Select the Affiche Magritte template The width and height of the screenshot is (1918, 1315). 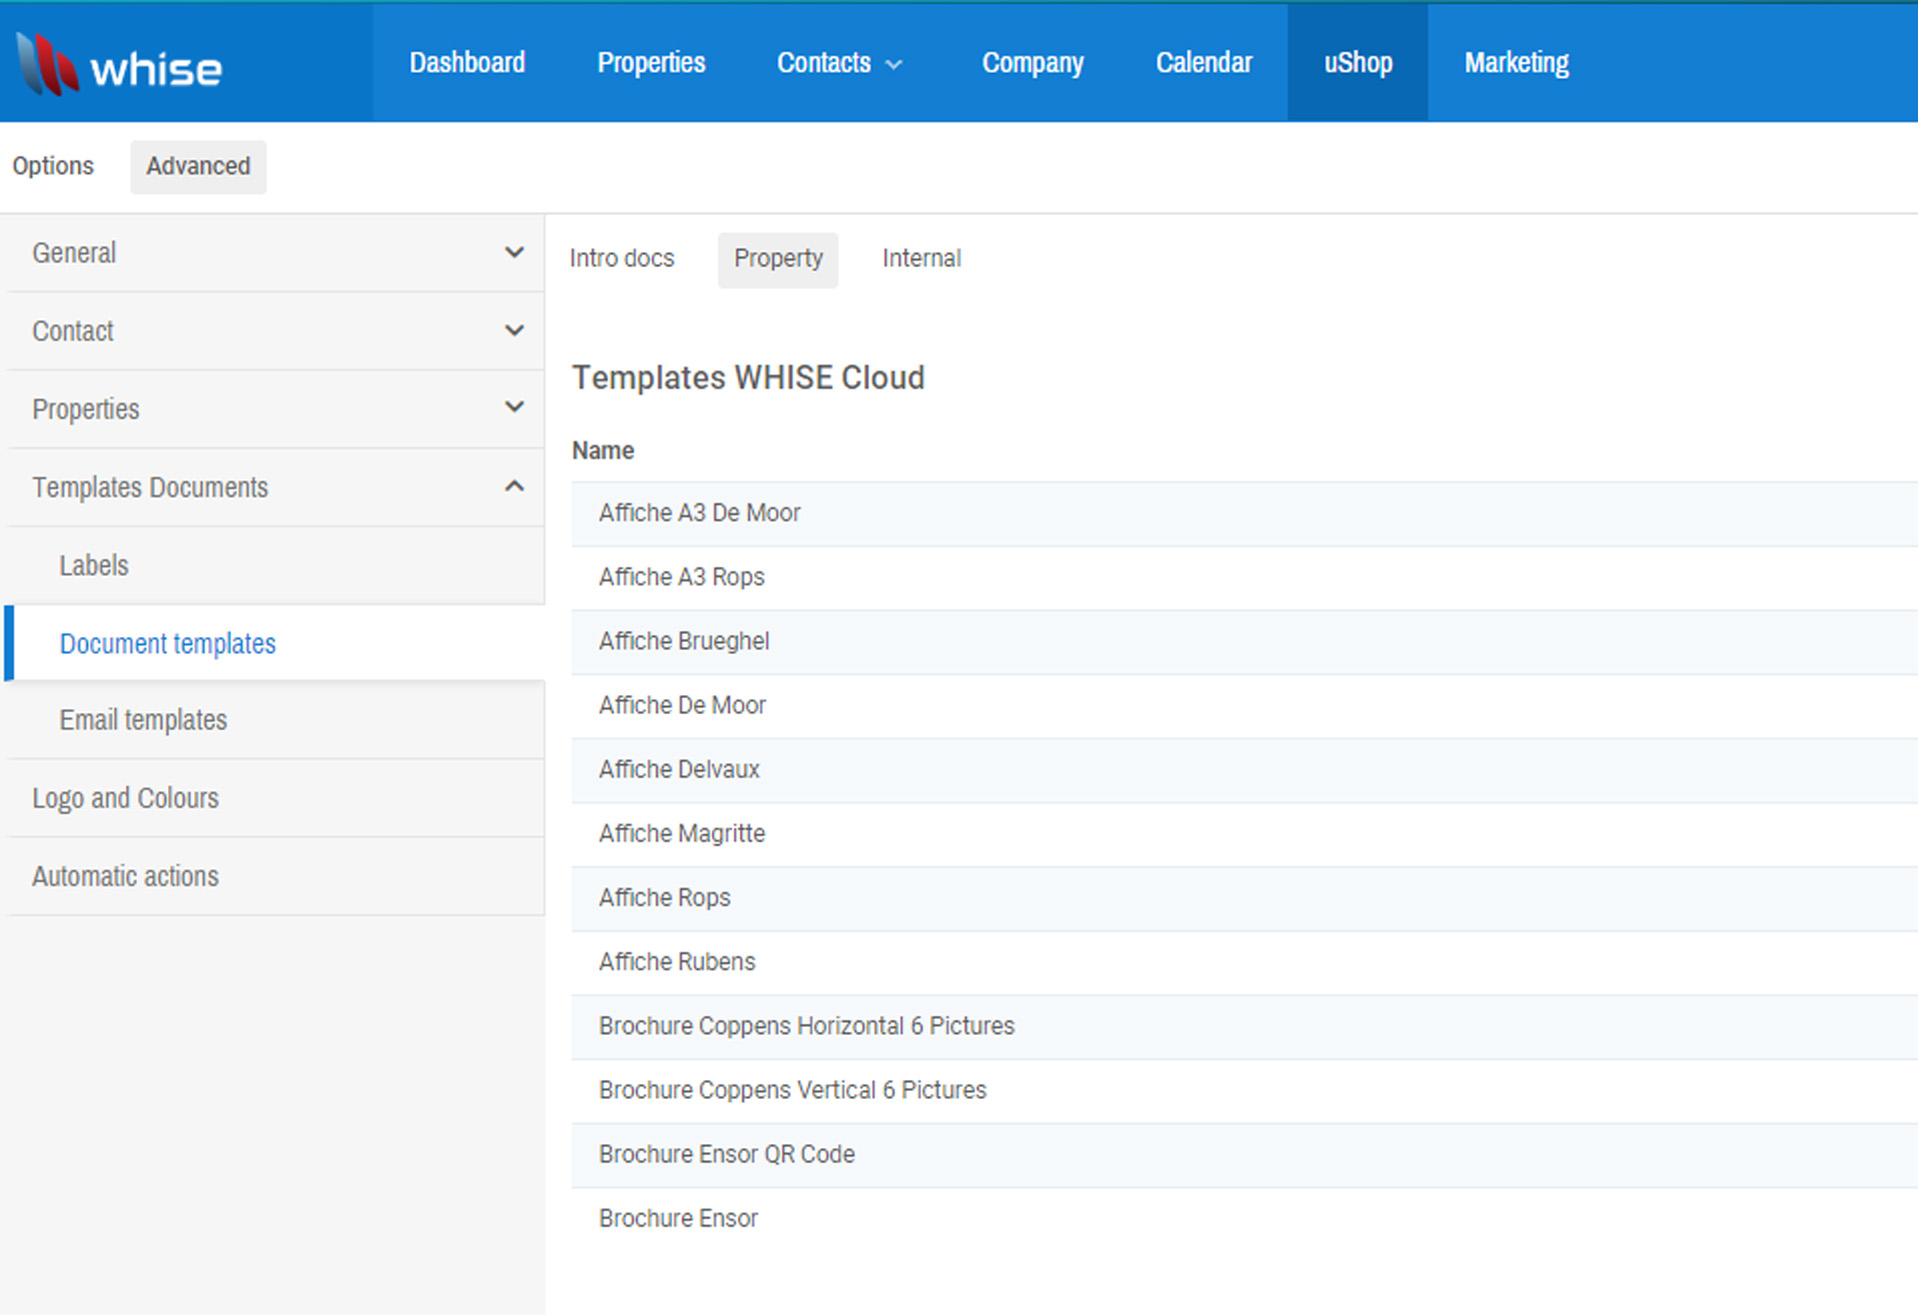[x=1244, y=833]
